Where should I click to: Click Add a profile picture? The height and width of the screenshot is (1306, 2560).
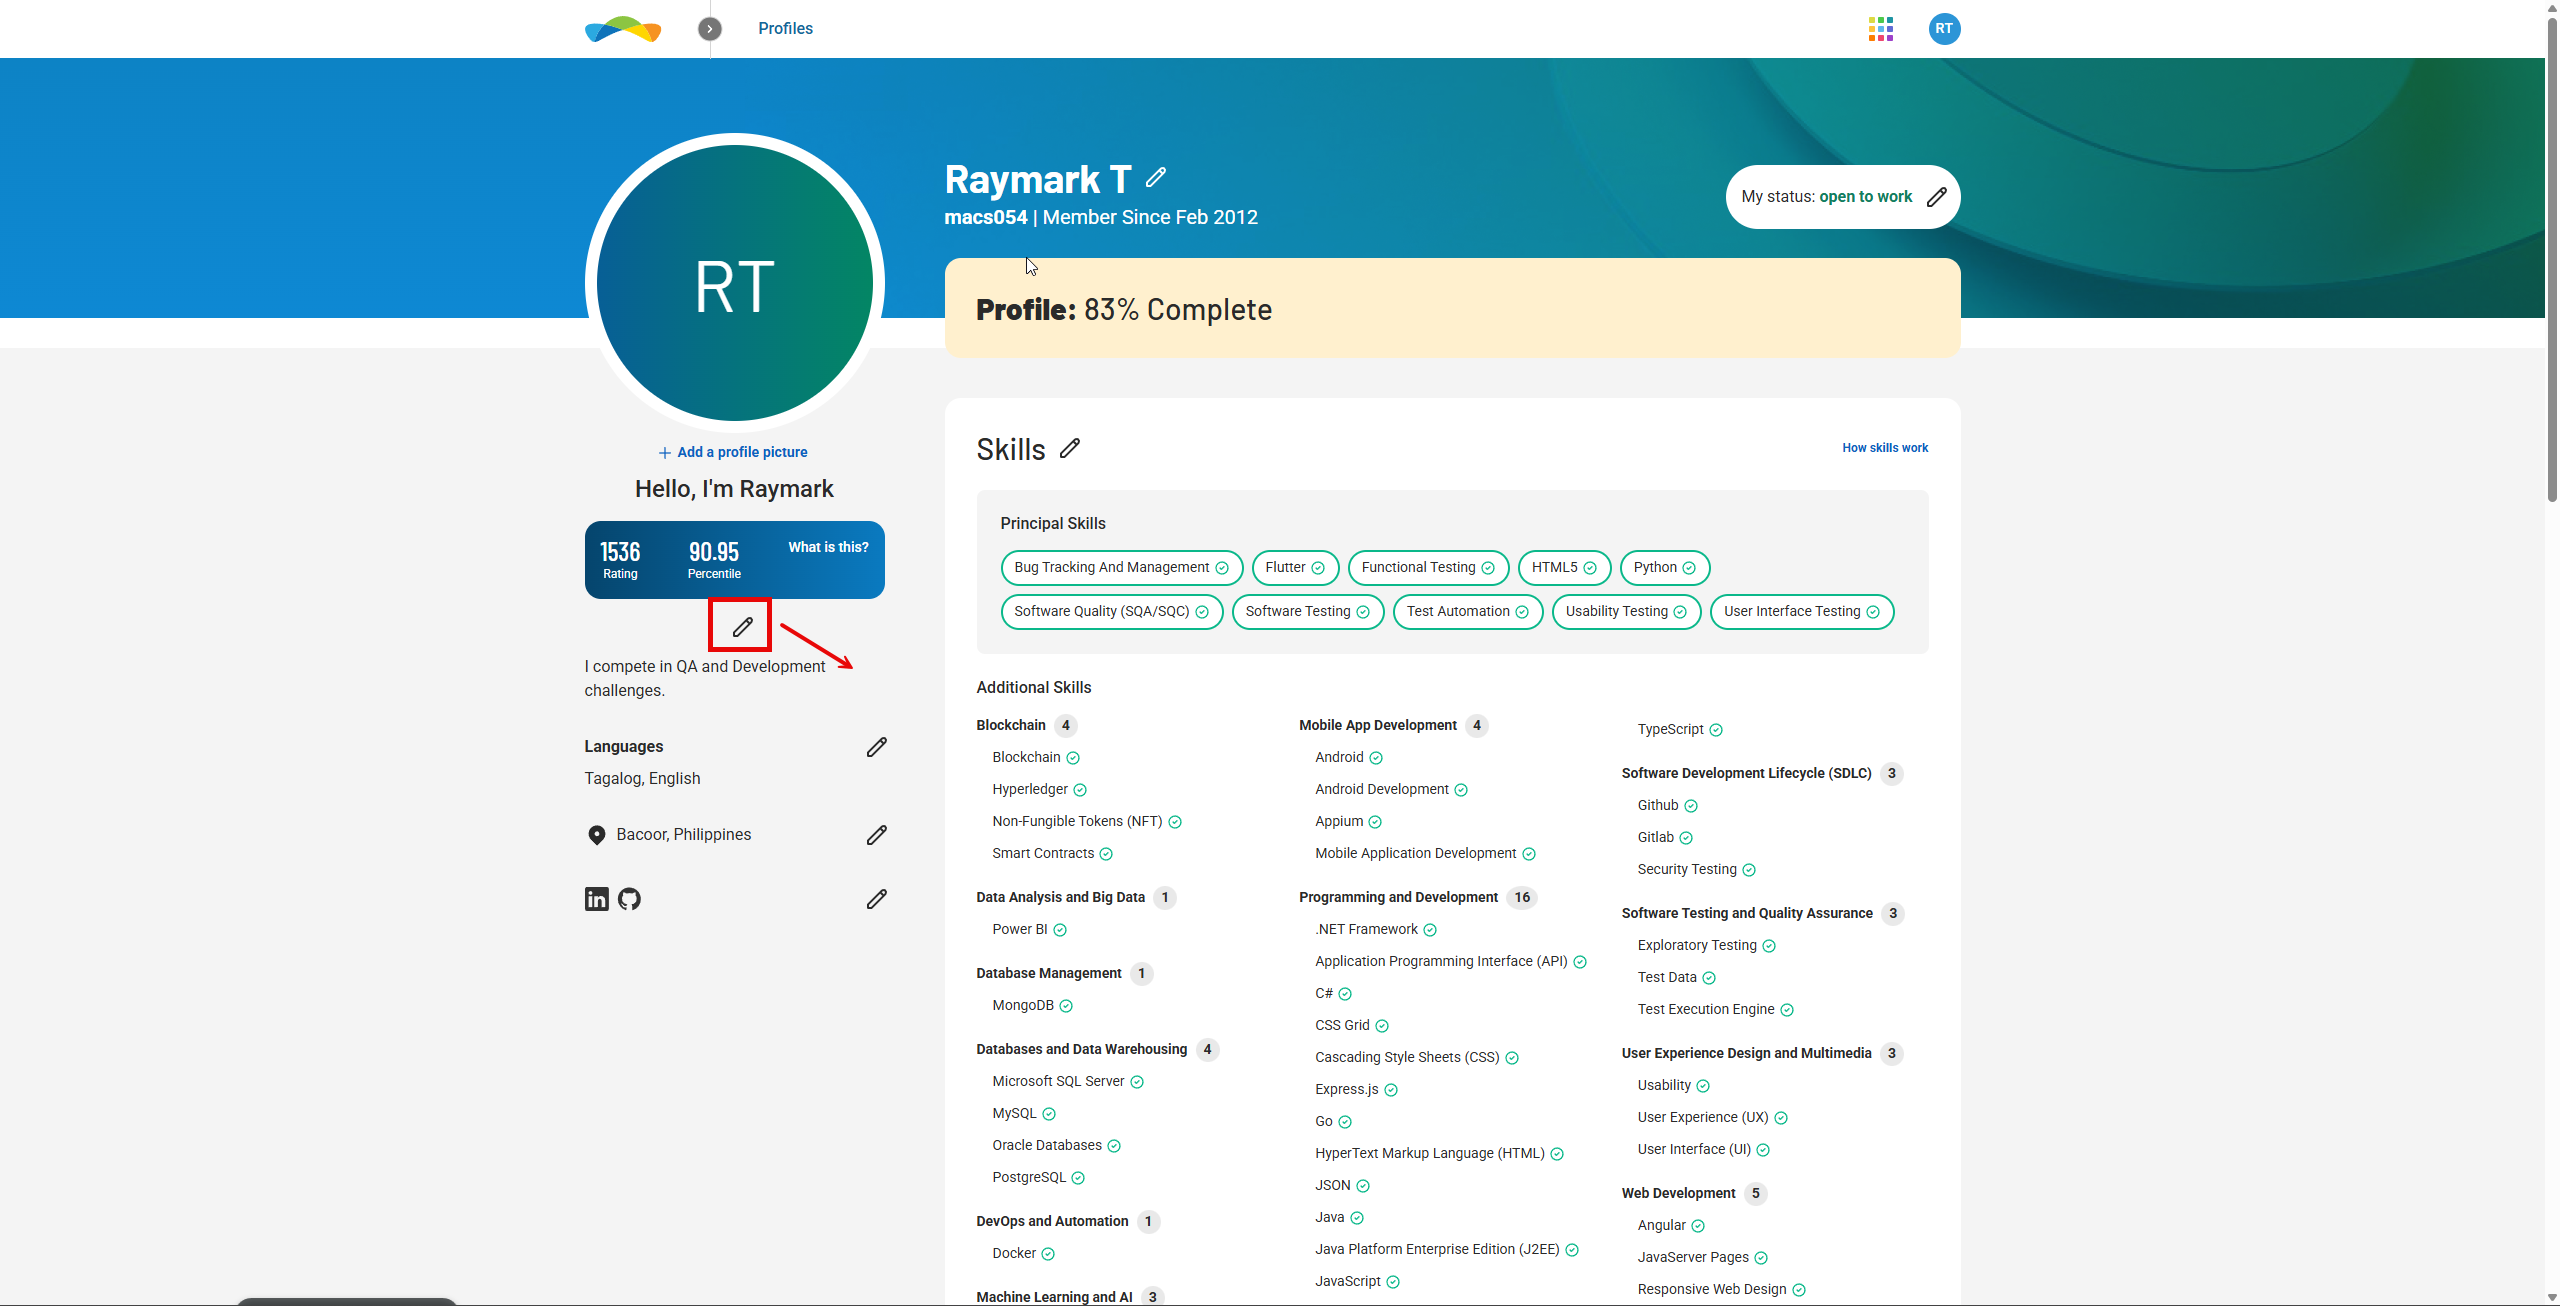733,452
